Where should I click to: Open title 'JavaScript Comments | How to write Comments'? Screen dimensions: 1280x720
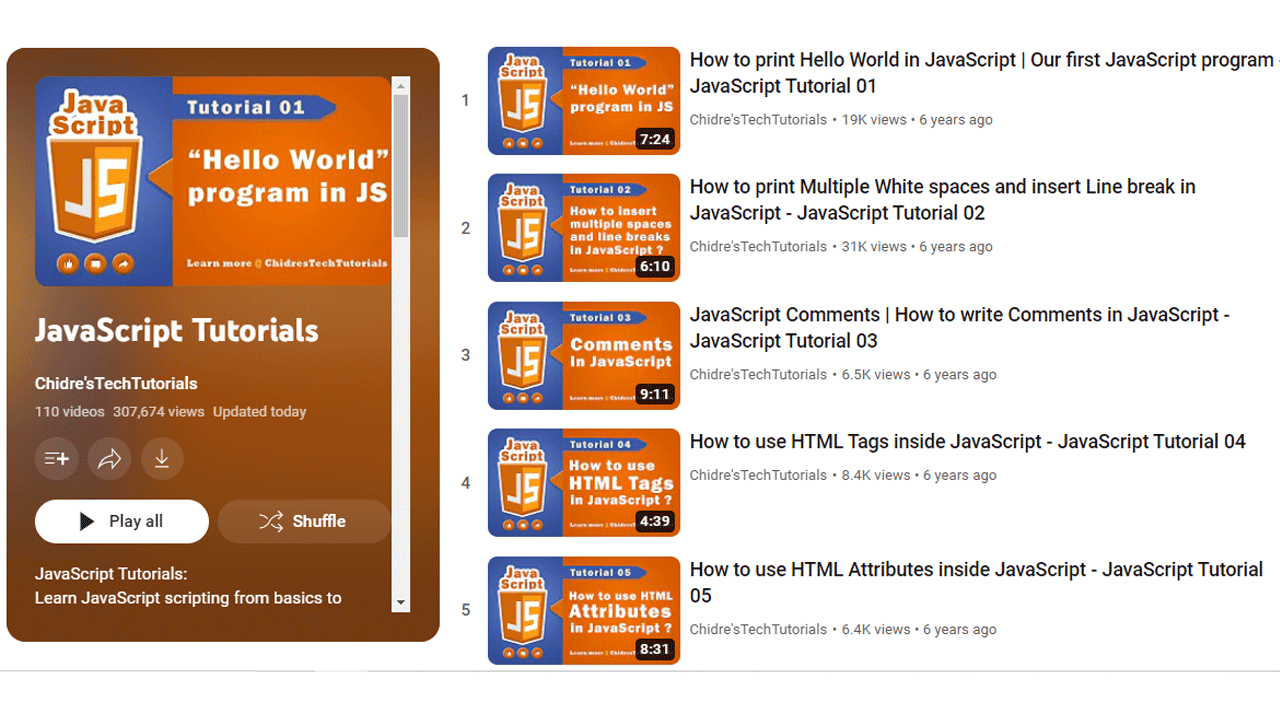(960, 328)
